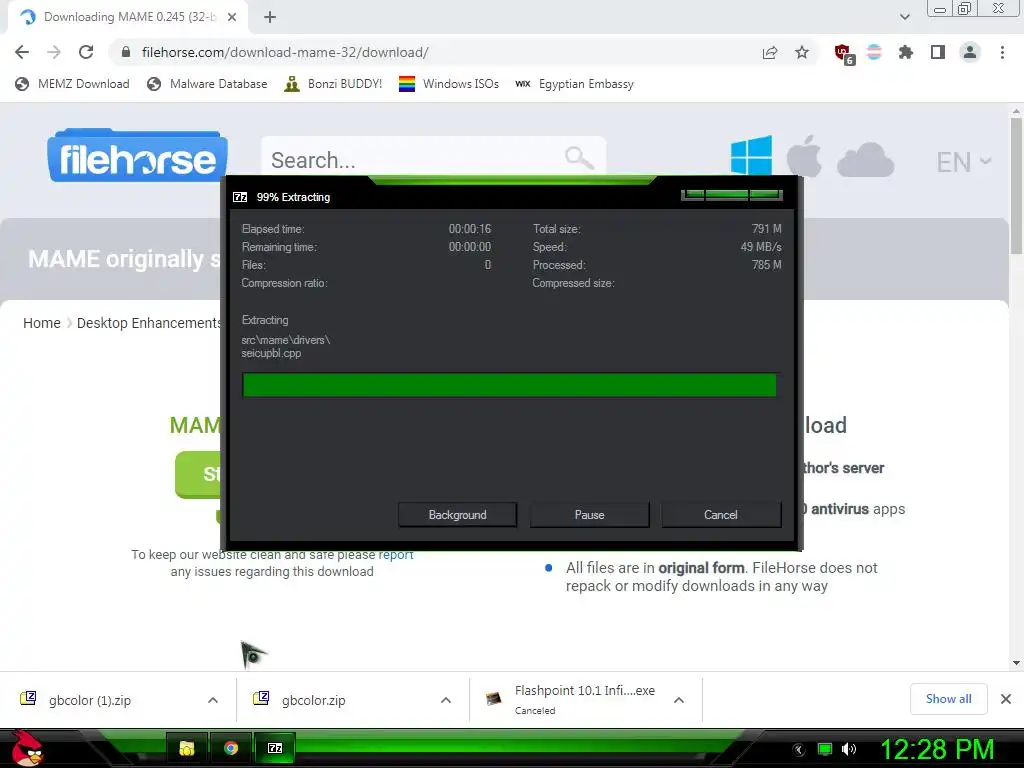Toggle the browser side panel icon
Screen dimensions: 1024x768
938,52
